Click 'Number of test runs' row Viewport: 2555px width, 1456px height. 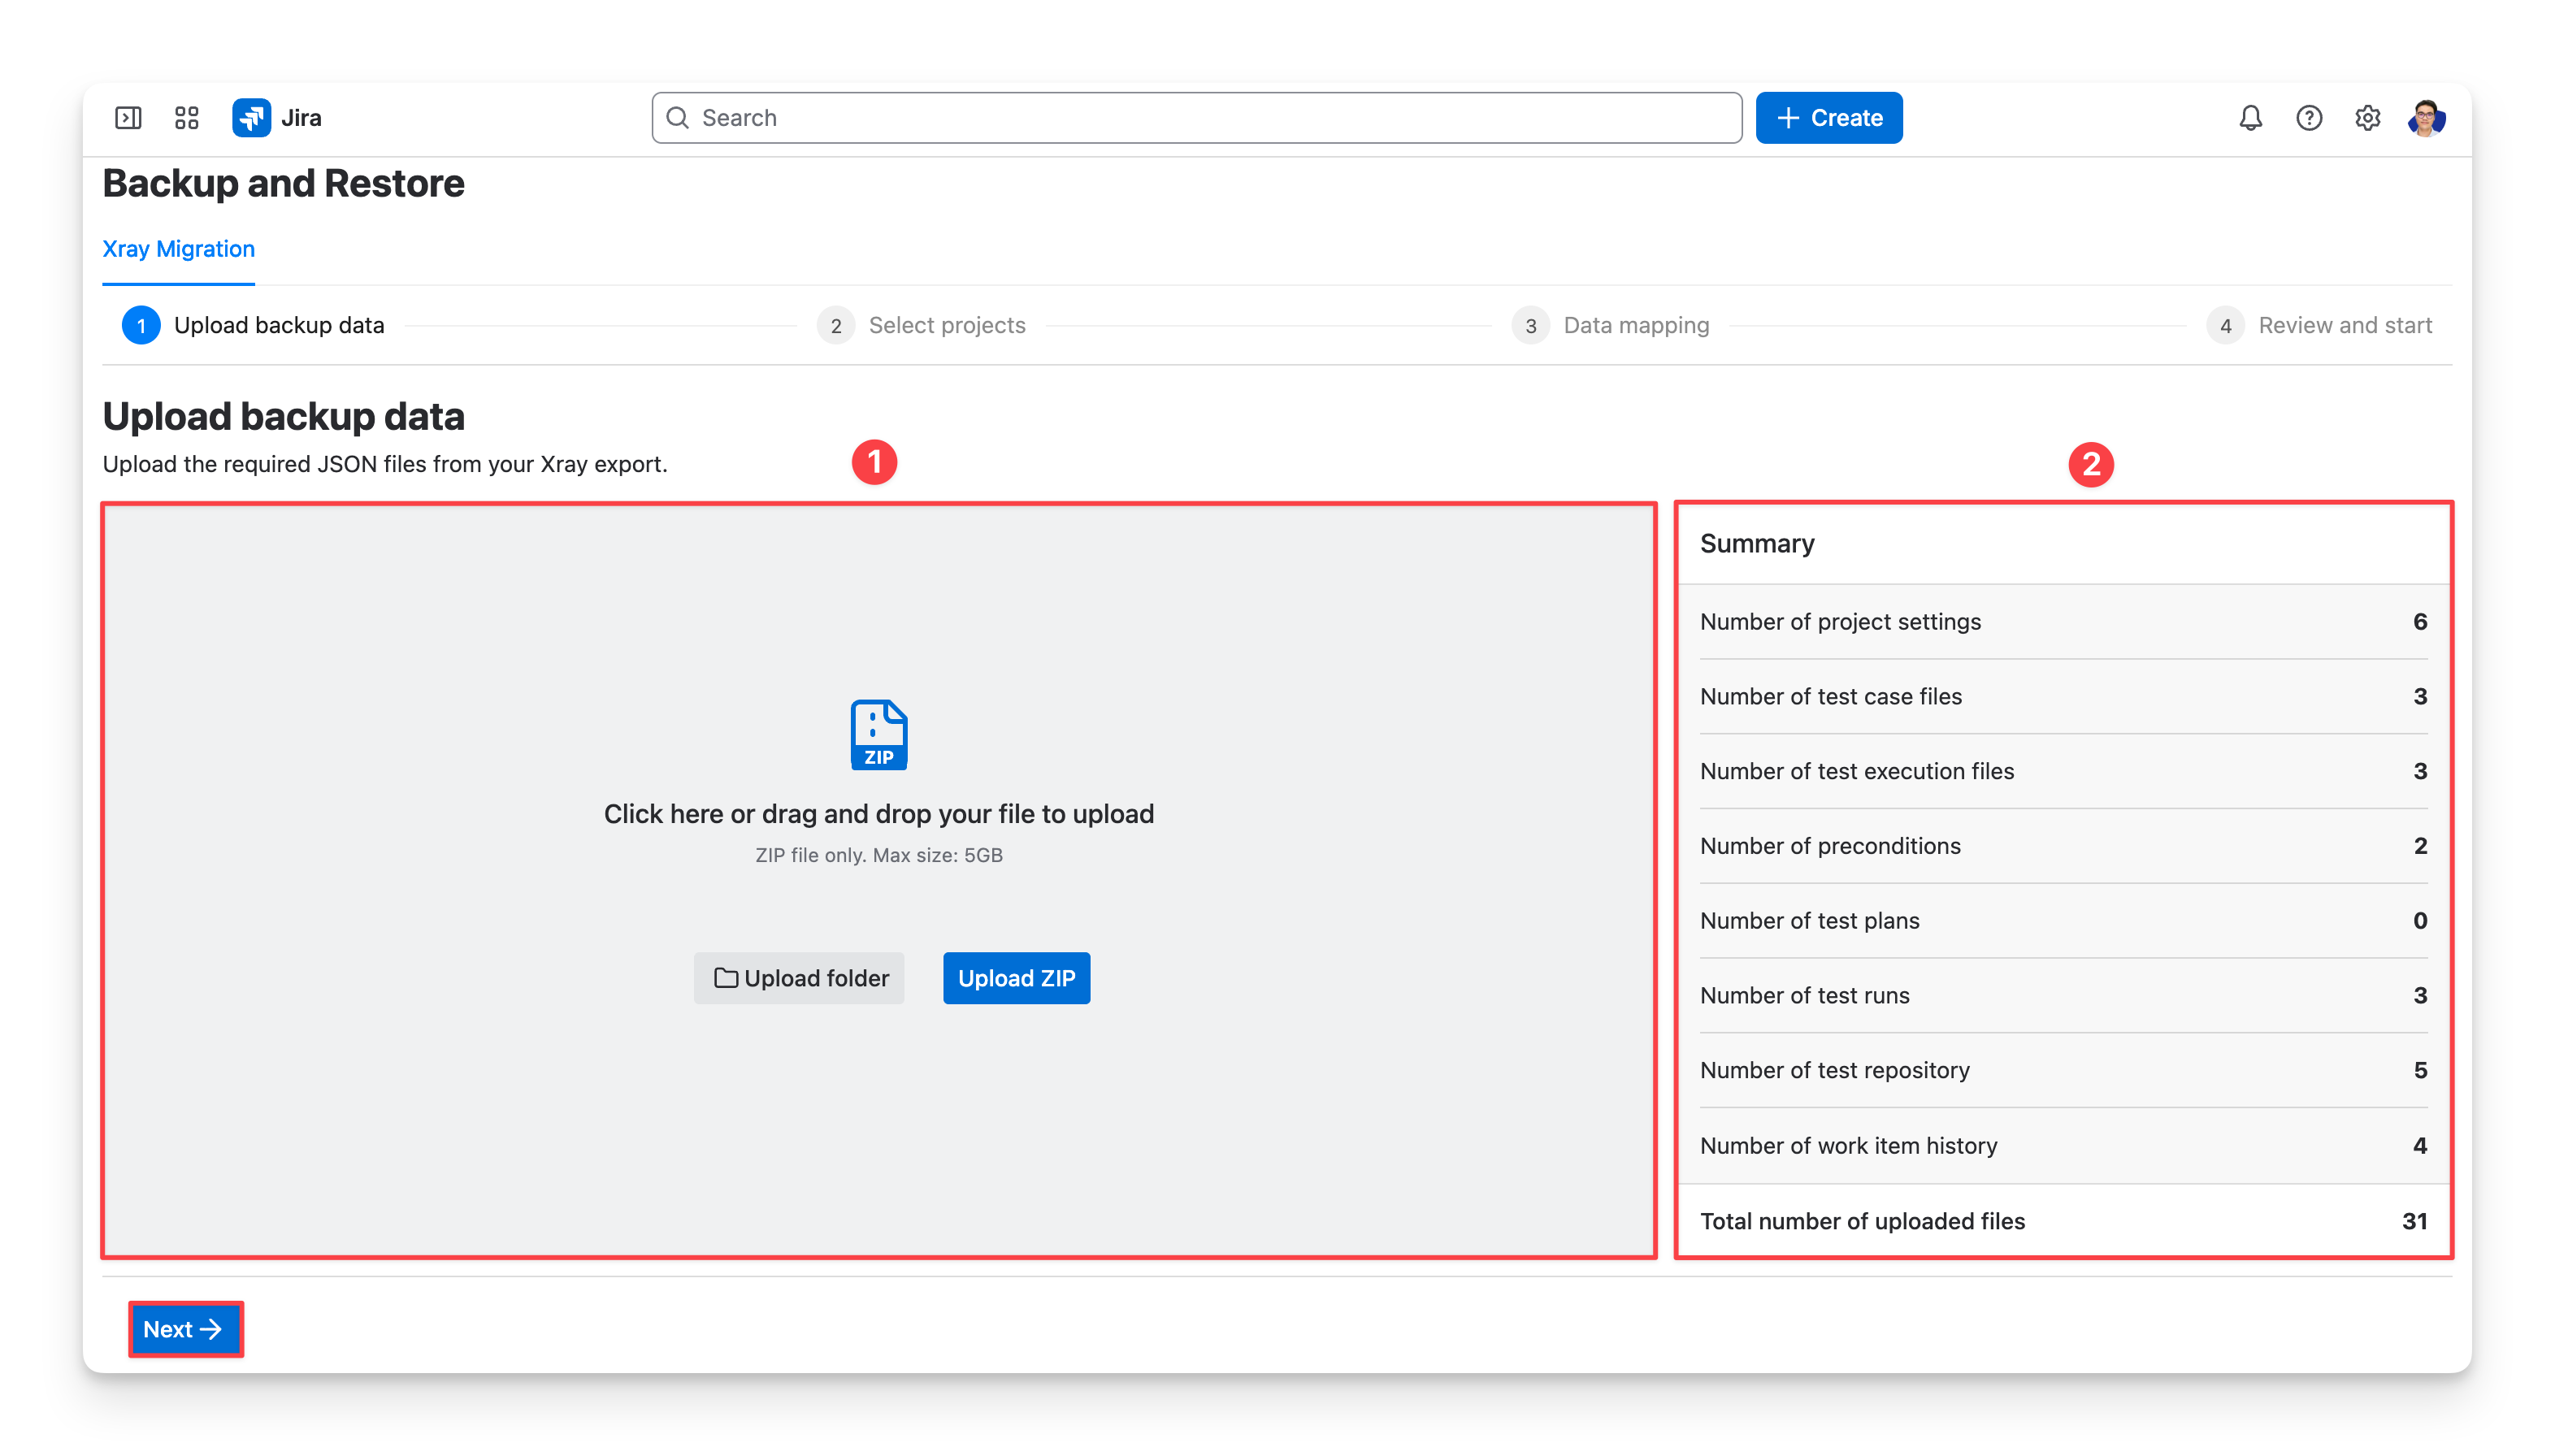[2063, 996]
